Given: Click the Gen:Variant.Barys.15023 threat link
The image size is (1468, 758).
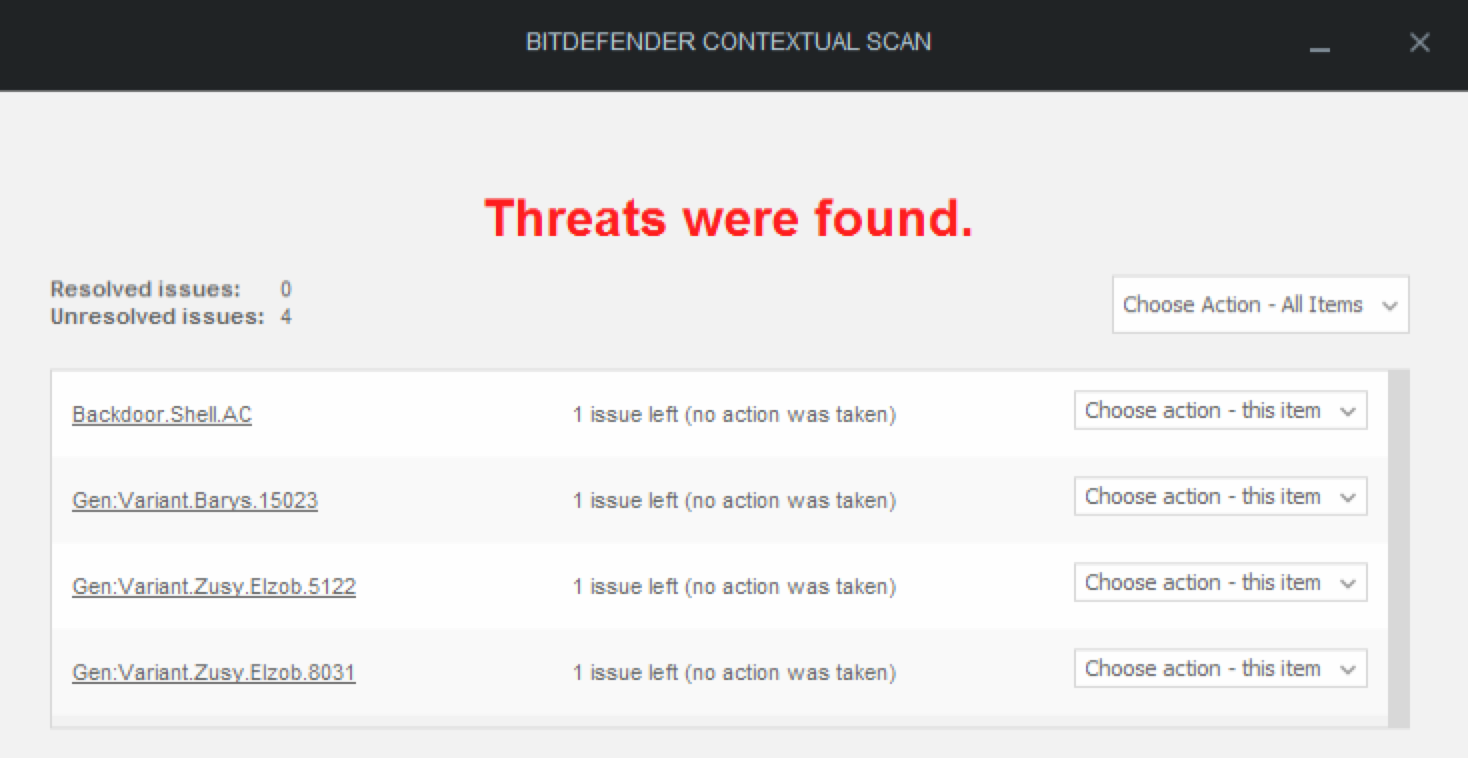Looking at the screenshot, I should coord(195,501).
